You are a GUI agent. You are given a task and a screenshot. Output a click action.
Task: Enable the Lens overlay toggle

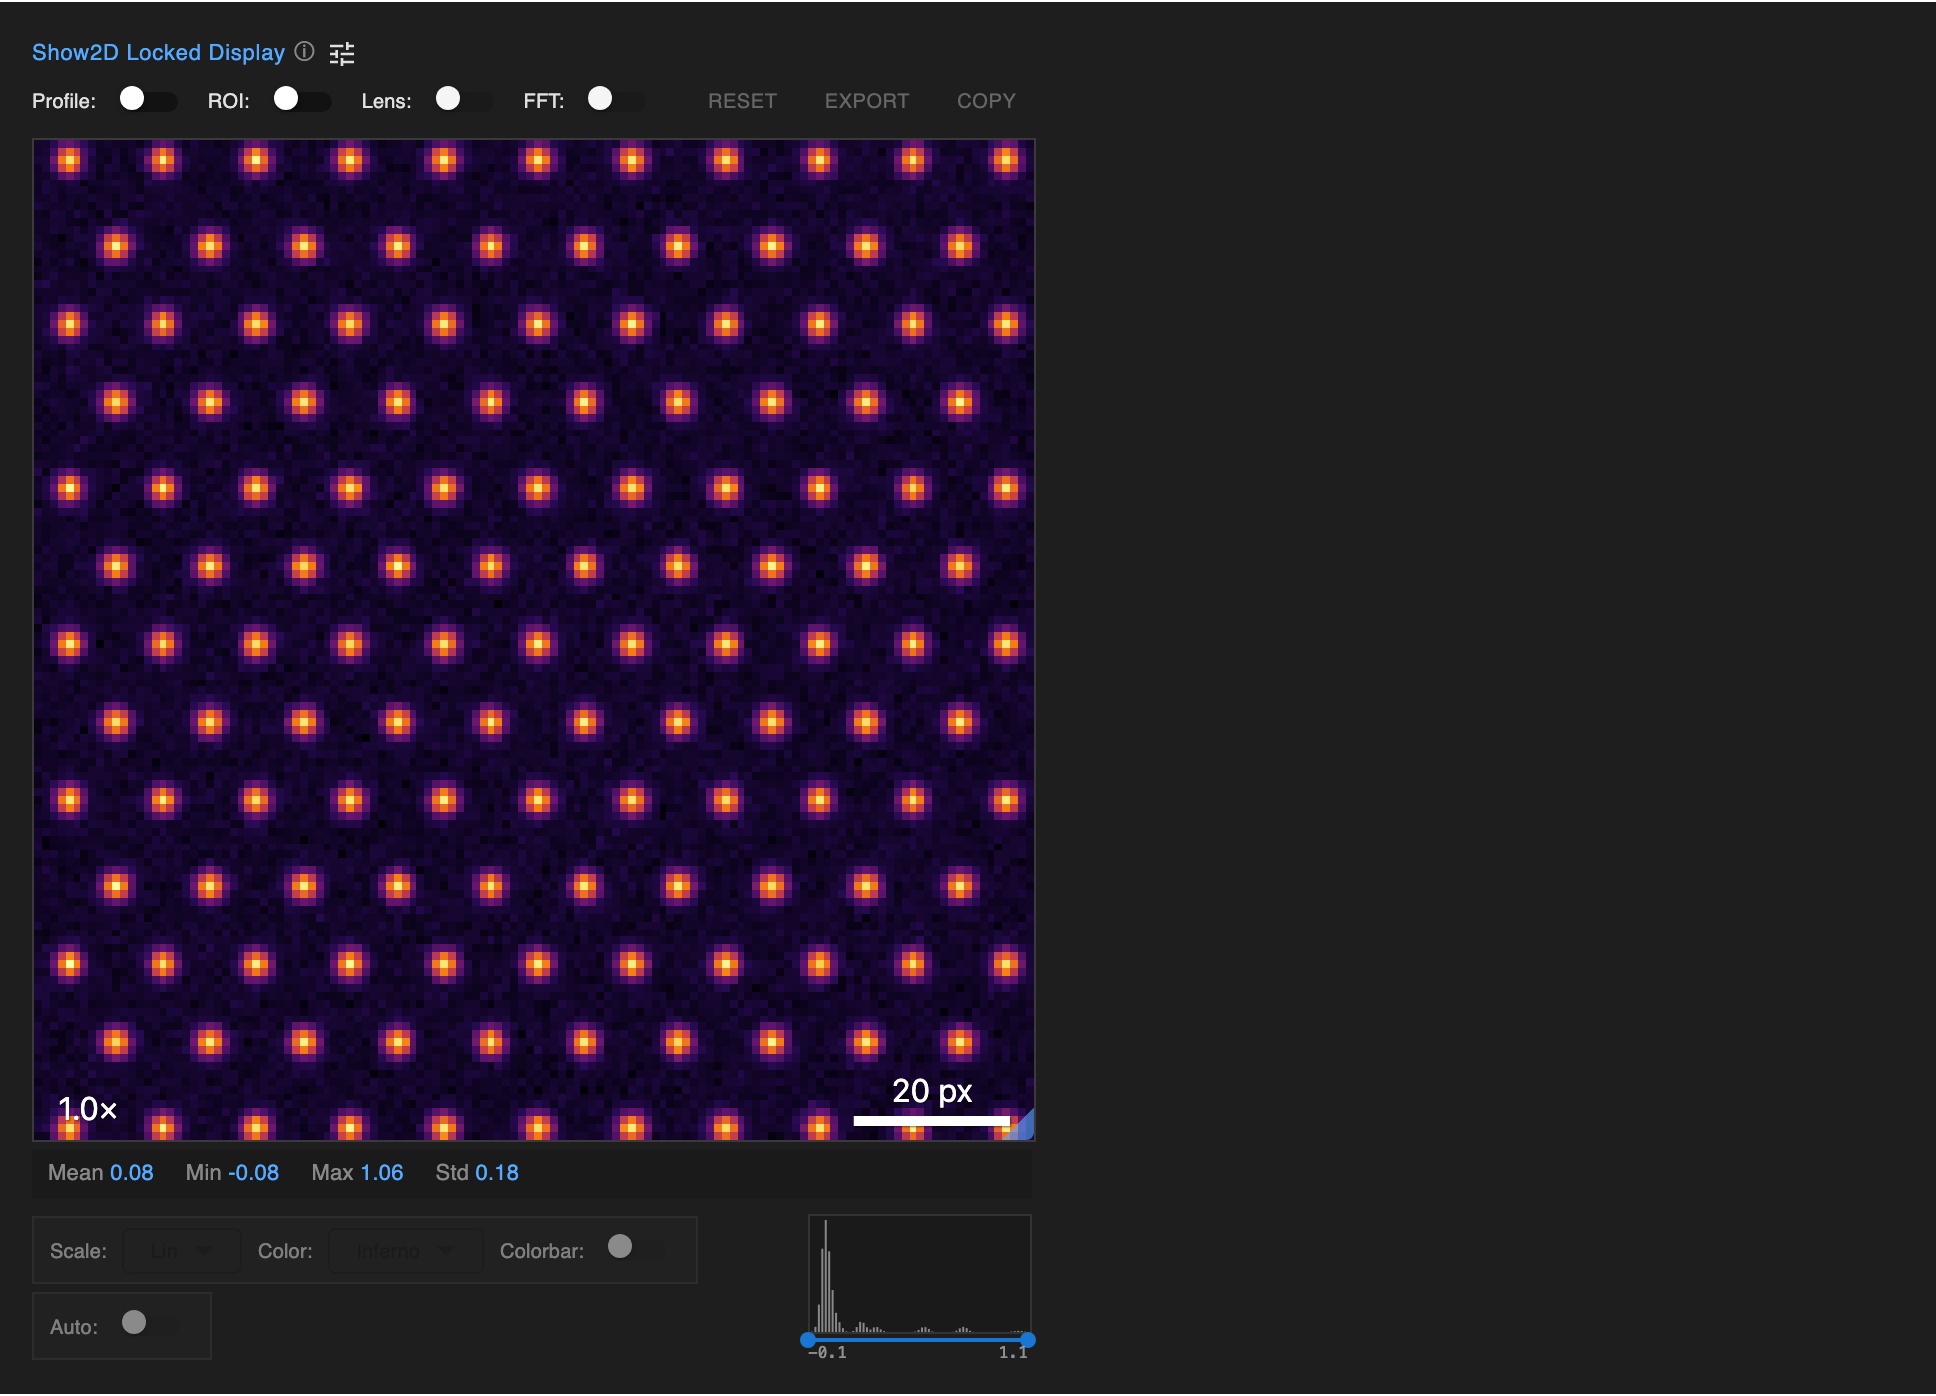[449, 100]
